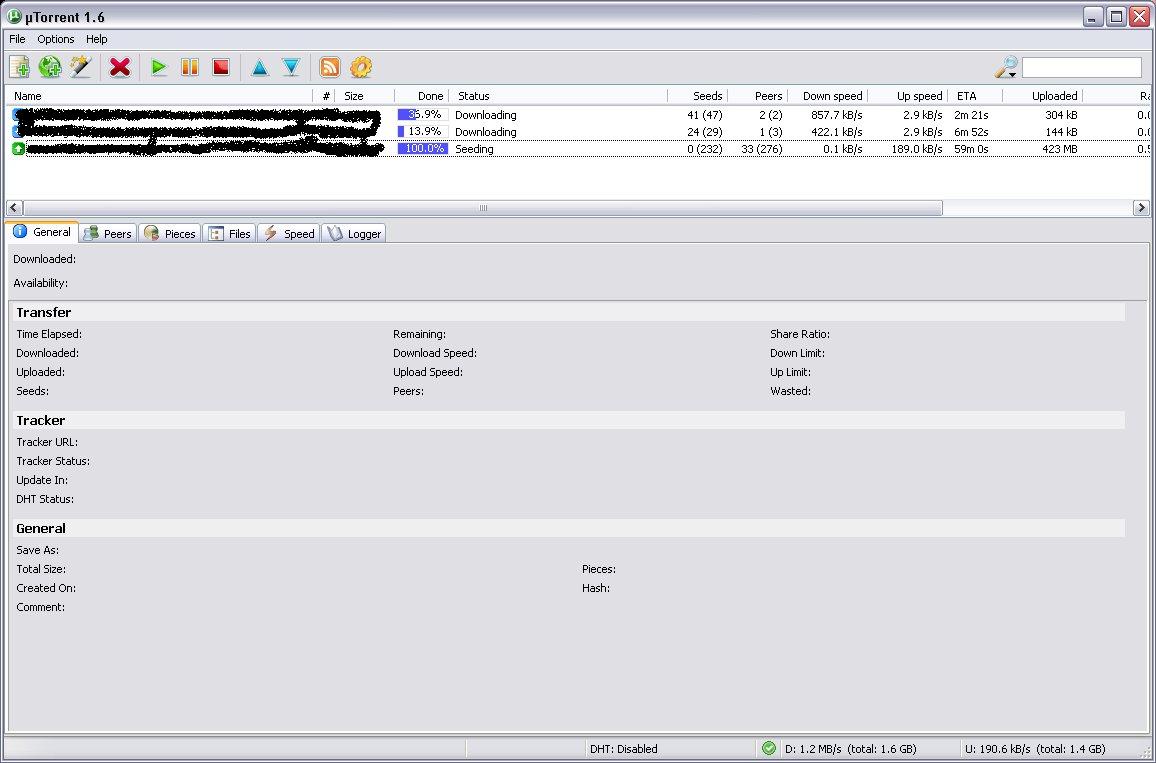Switch to the General tab
Viewport: 1156px width, 763px height.
coord(42,232)
